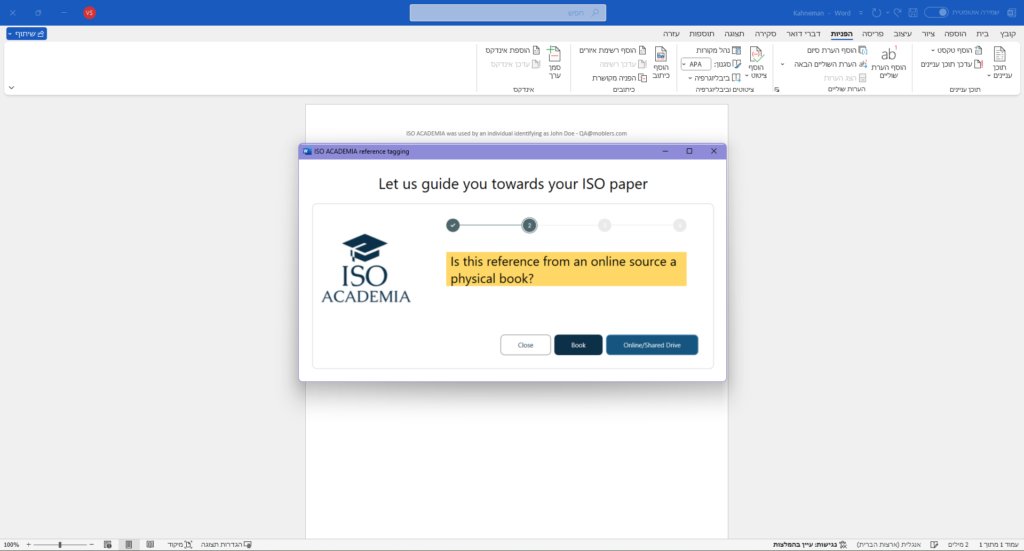Switch to the Insert (הוספה) ribbon tab
The width and height of the screenshot is (1024, 551).
[x=956, y=33]
